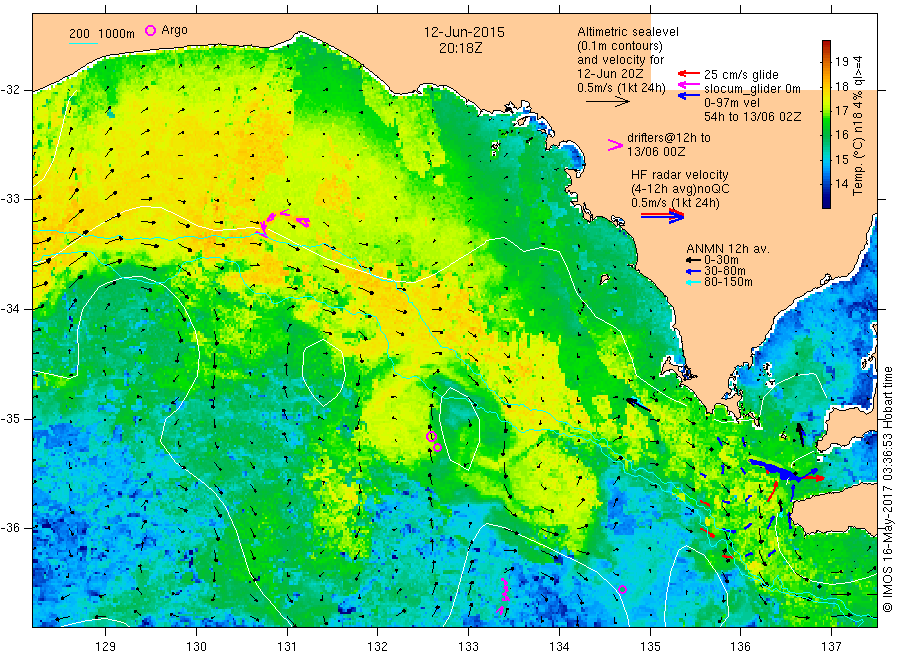Click the temperature color bar

[826, 124]
